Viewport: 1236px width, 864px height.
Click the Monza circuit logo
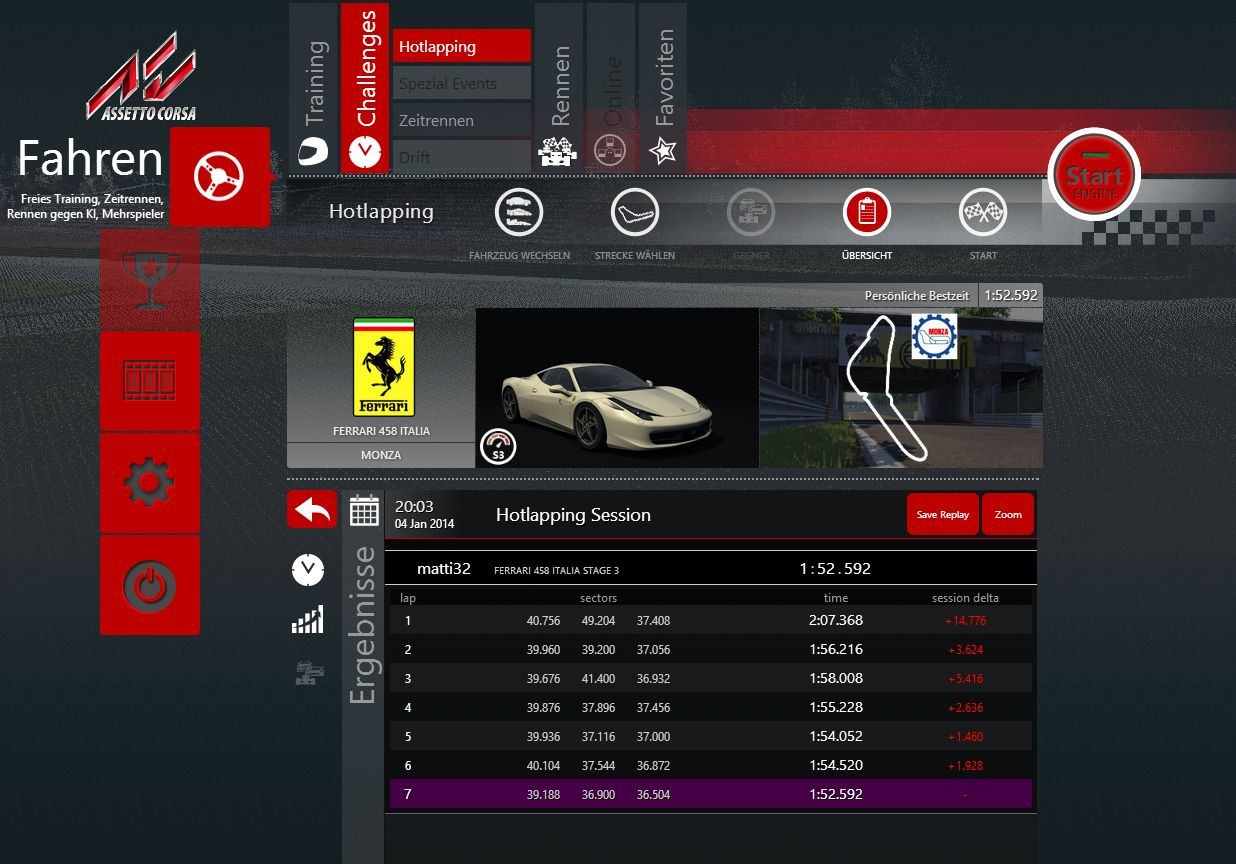click(934, 336)
